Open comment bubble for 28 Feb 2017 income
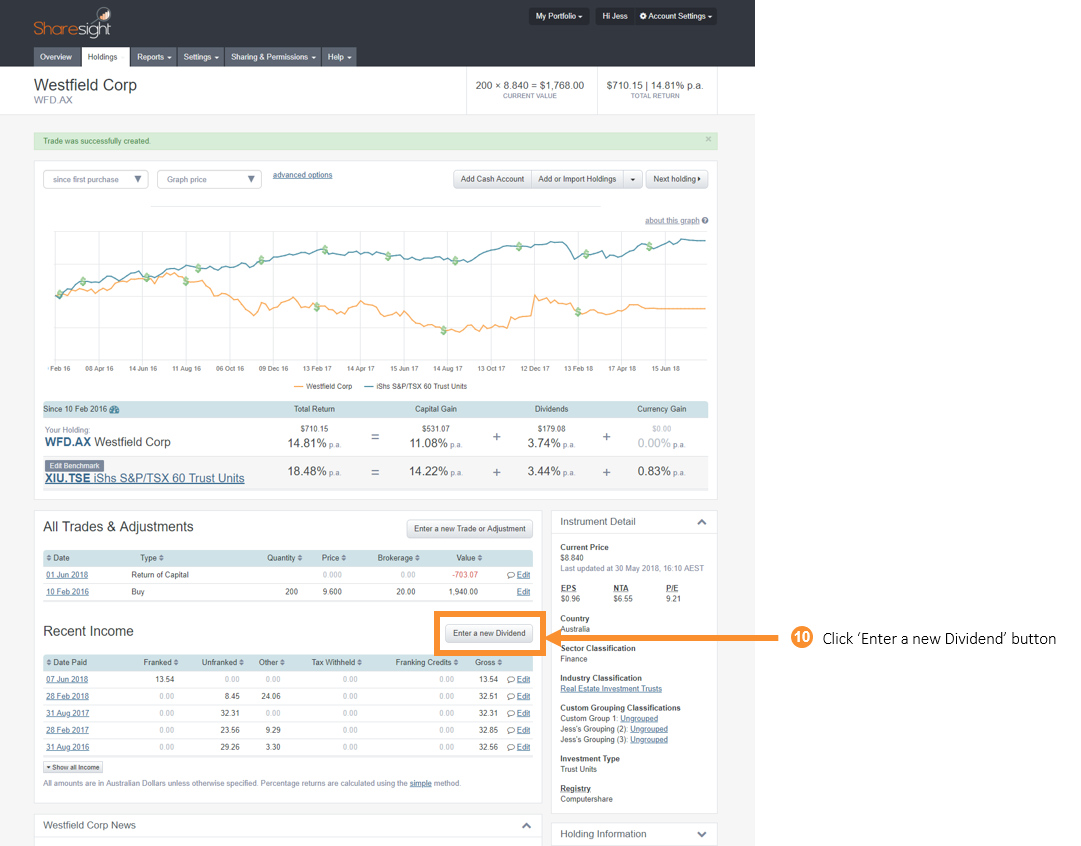 point(511,730)
